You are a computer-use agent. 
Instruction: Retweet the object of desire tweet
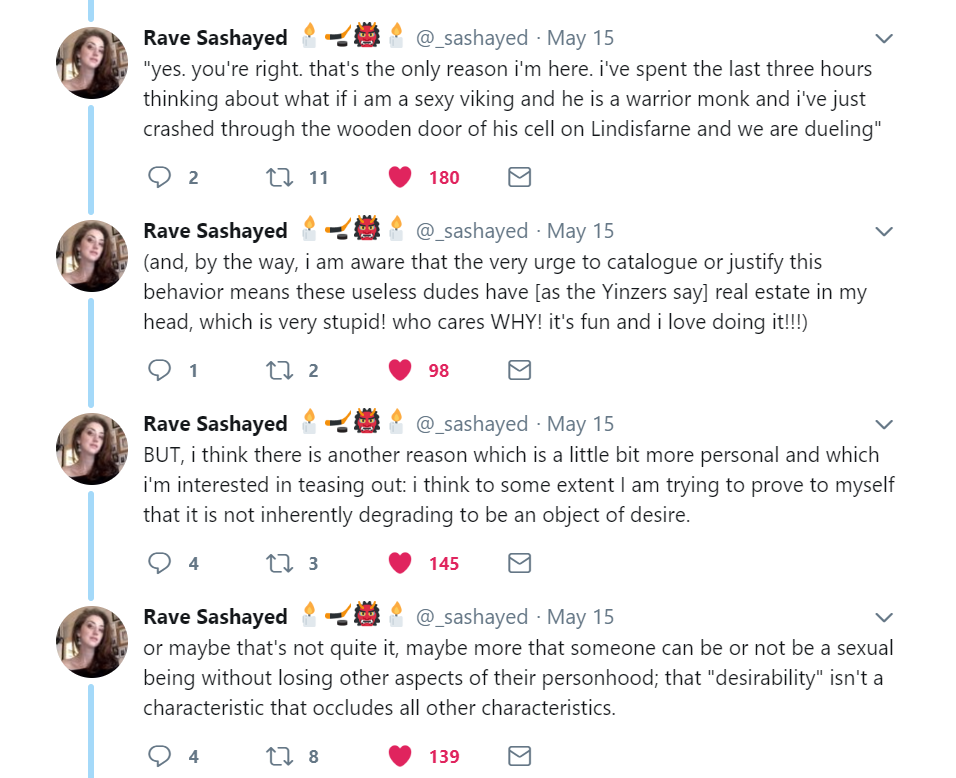(277, 564)
